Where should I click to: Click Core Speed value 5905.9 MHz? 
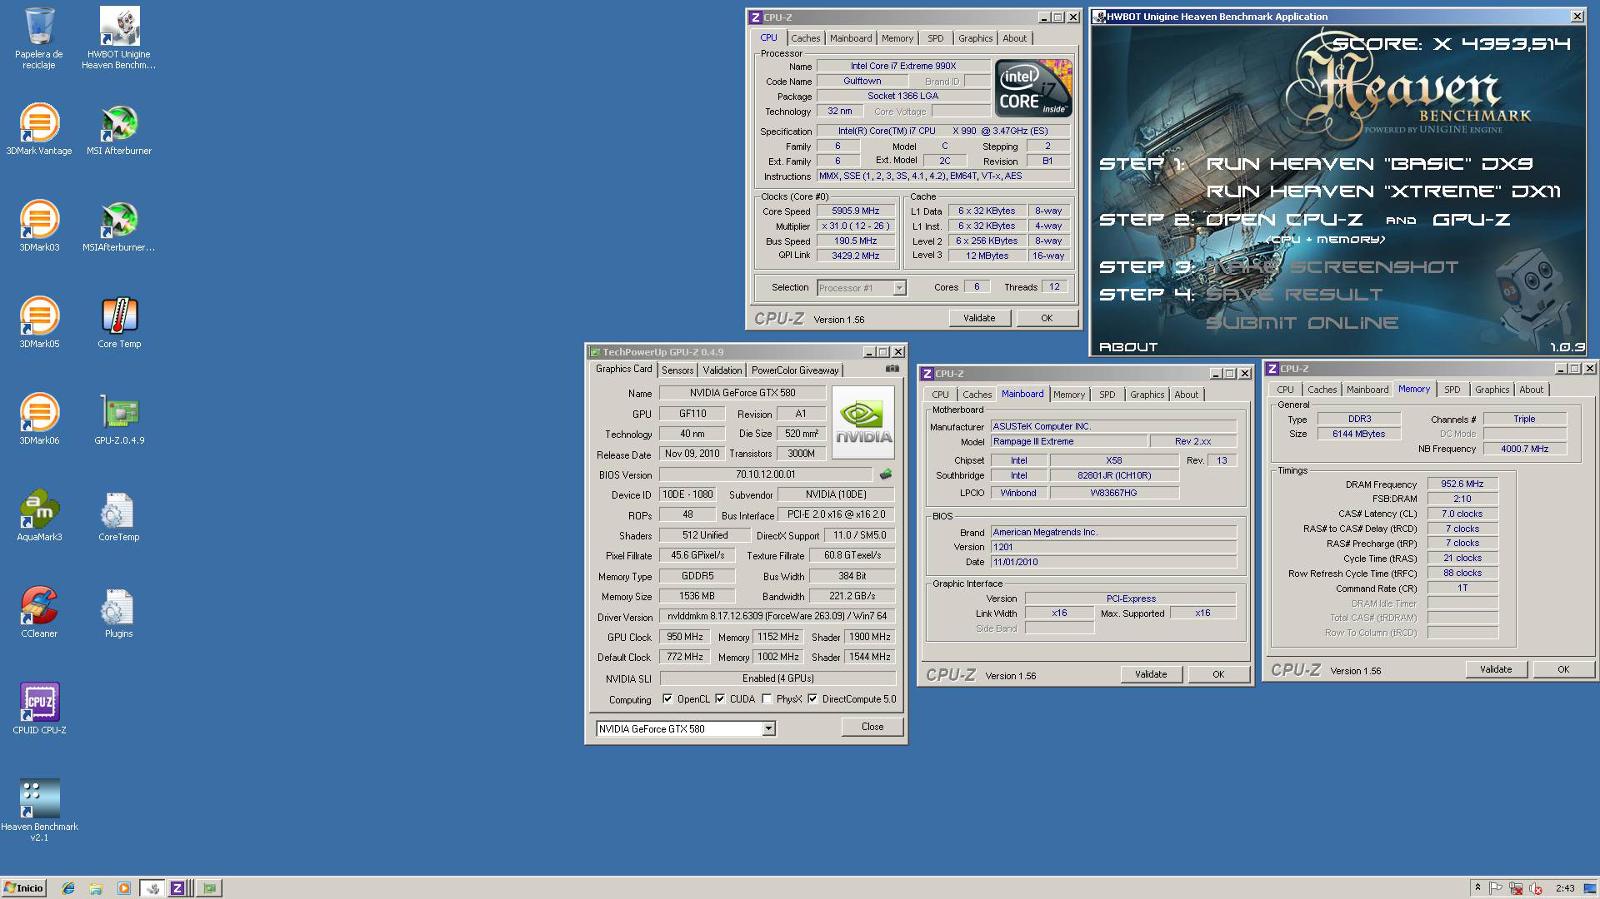point(856,211)
